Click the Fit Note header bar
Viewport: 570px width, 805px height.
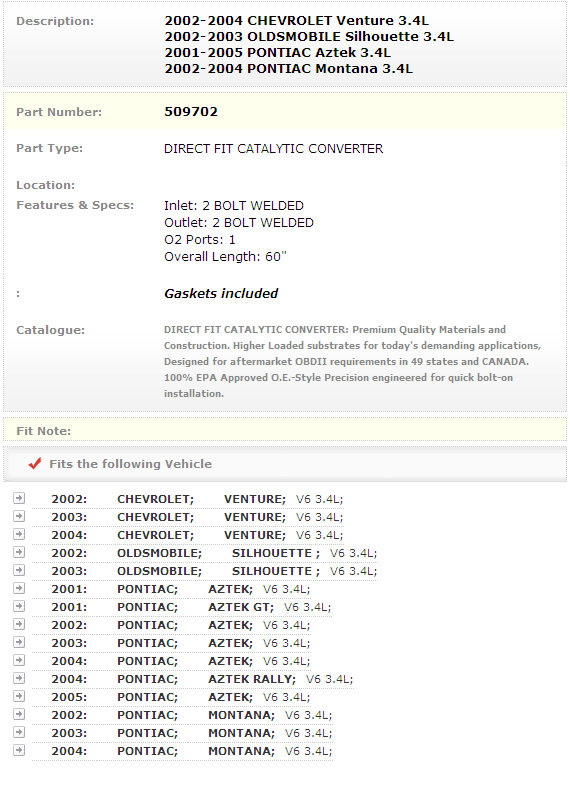tap(285, 430)
